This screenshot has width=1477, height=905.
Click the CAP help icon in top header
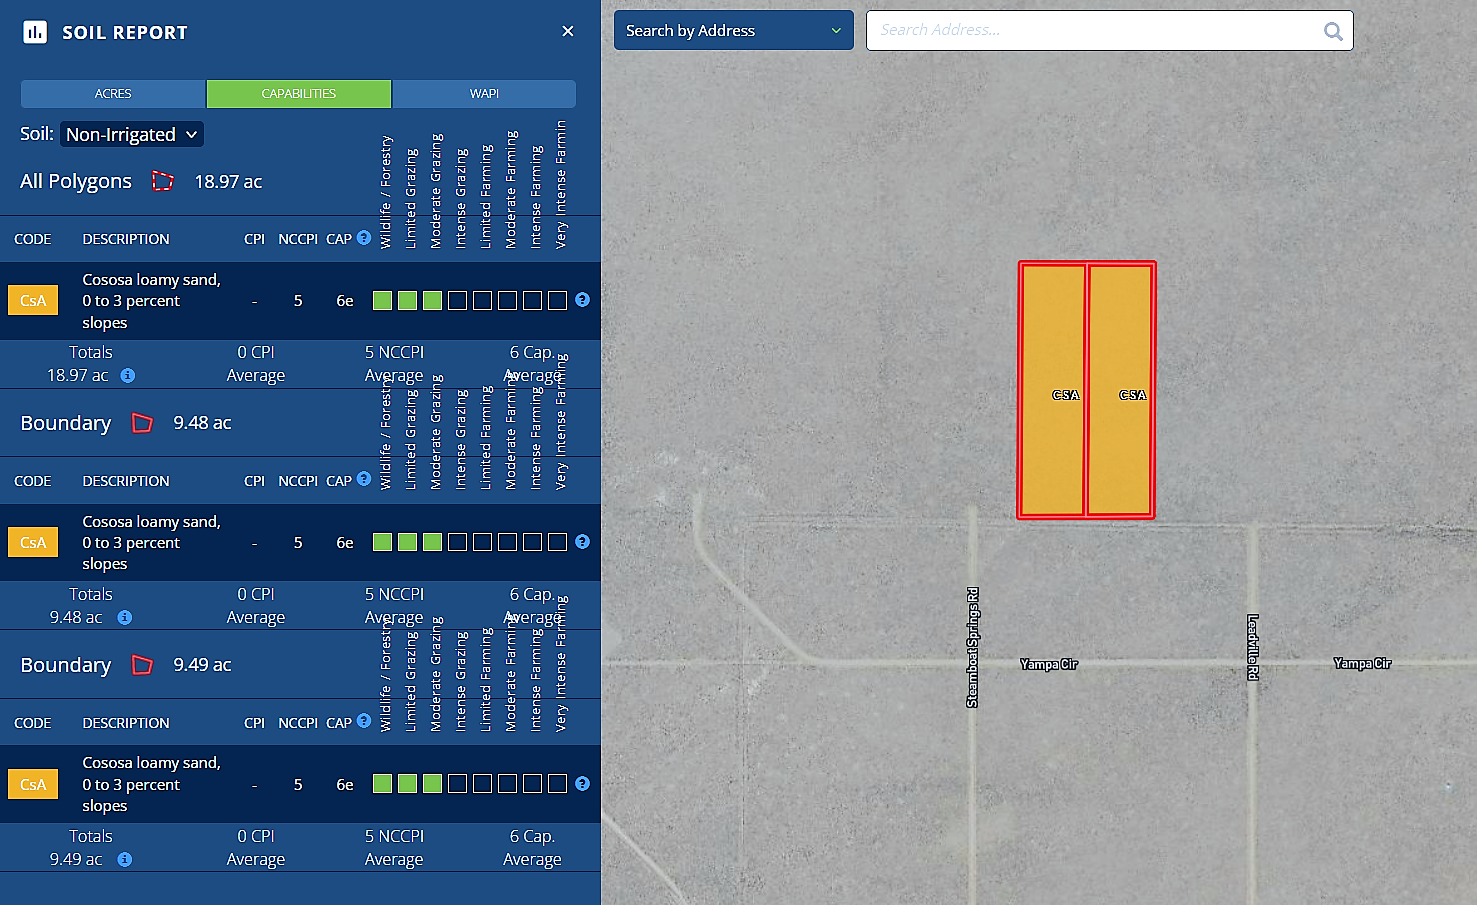(x=364, y=238)
